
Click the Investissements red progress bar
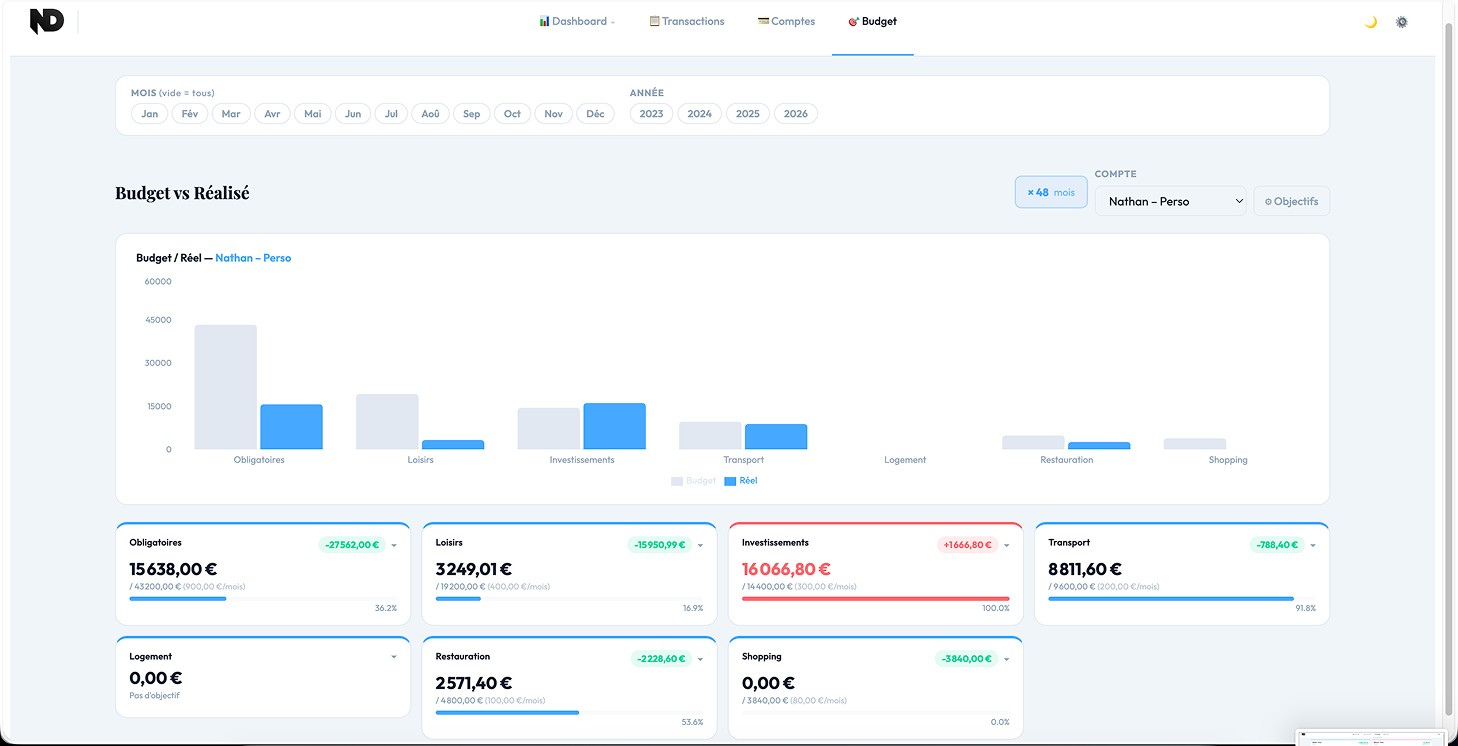click(x=876, y=598)
